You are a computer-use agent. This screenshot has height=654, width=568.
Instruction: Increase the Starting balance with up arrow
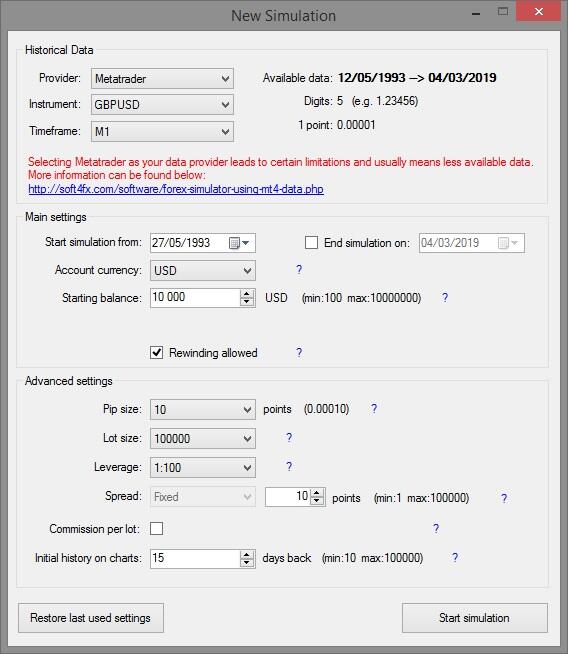(247, 294)
